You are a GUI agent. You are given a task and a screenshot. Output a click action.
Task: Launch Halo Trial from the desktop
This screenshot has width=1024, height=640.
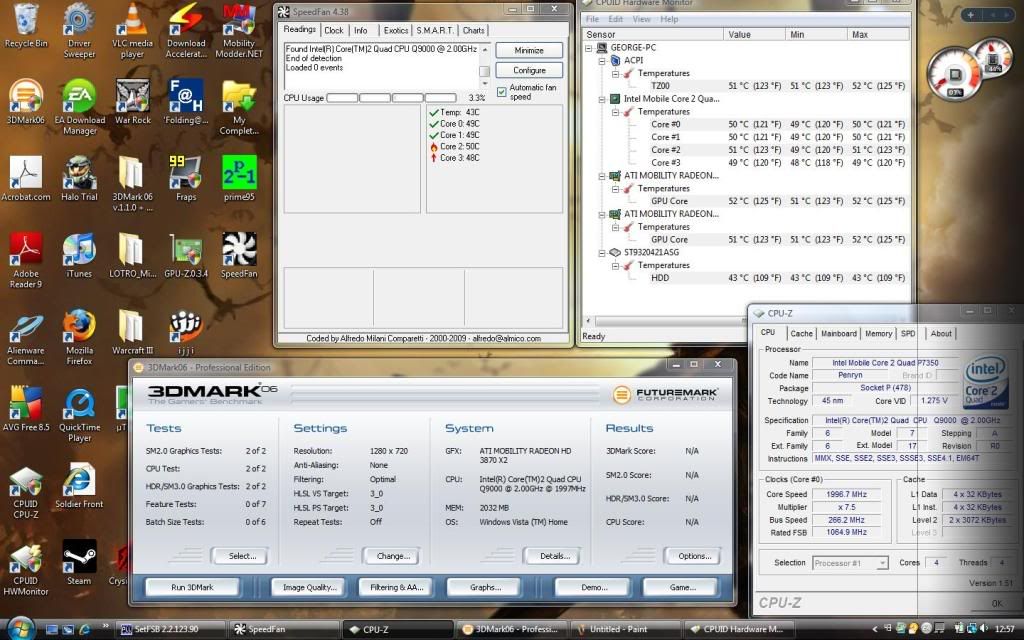pos(79,178)
